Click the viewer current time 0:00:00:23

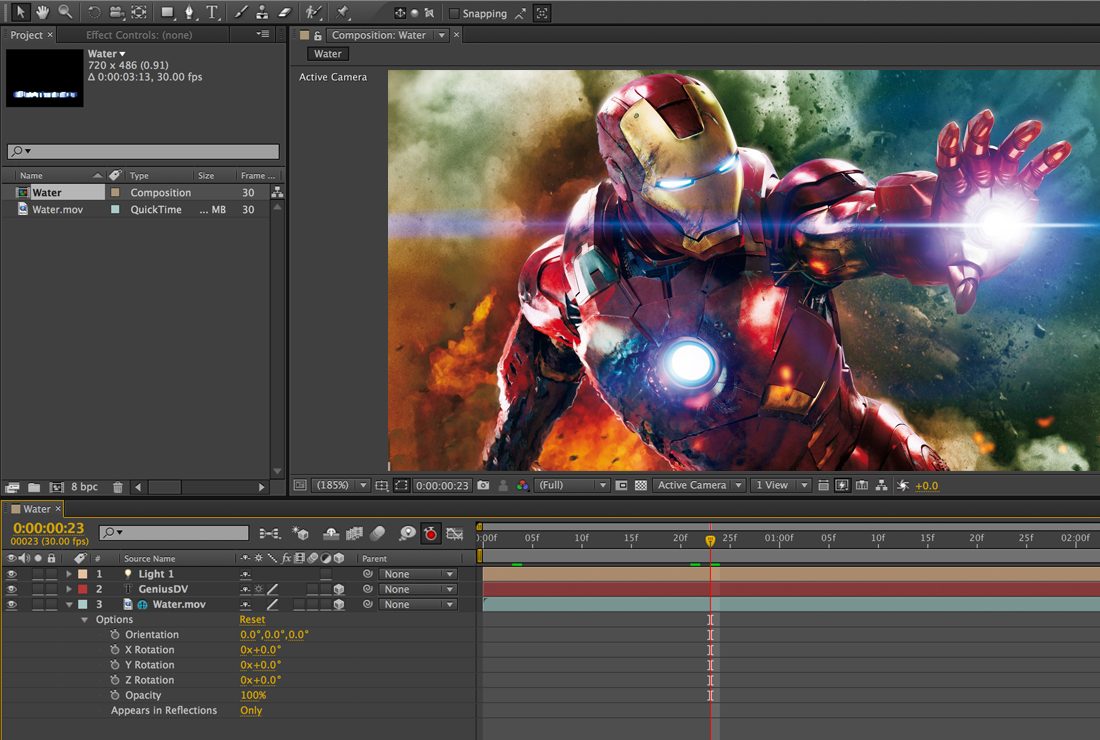[442, 485]
